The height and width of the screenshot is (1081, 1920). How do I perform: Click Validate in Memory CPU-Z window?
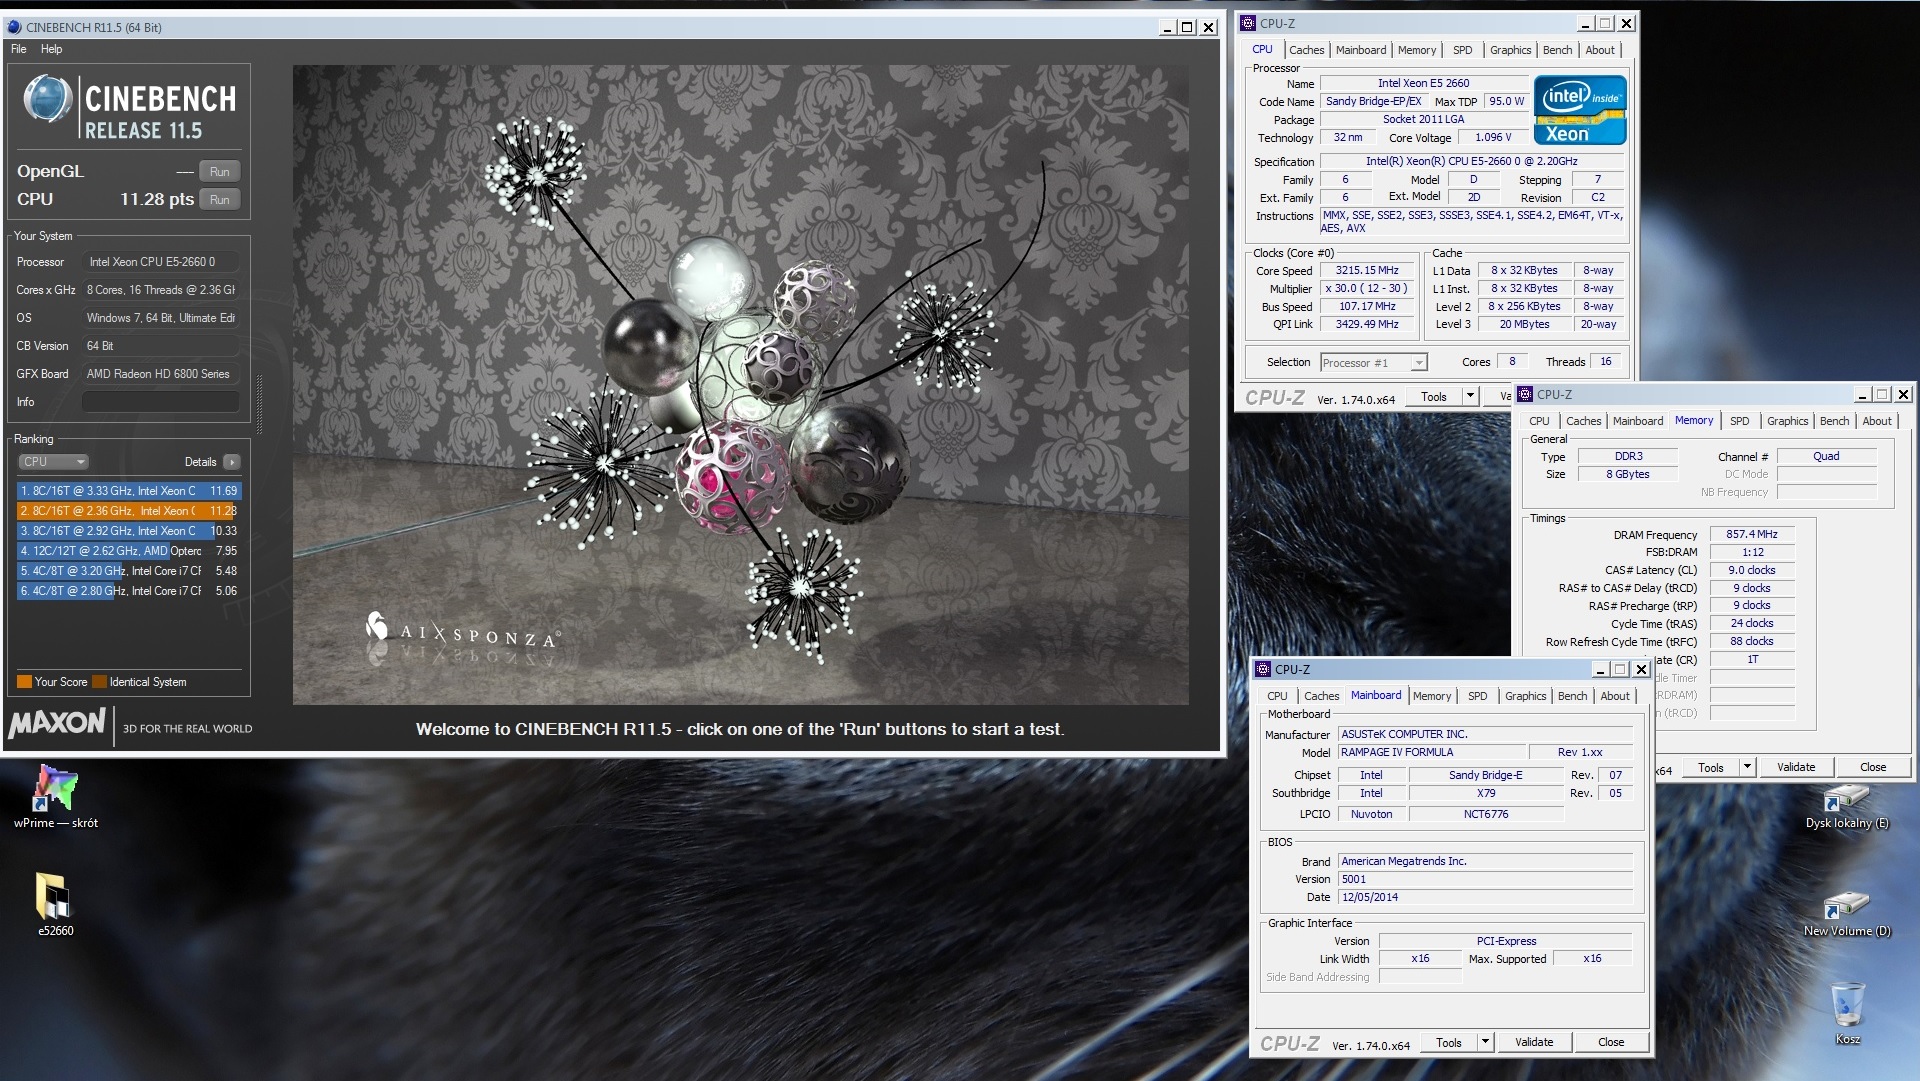[x=1796, y=767]
